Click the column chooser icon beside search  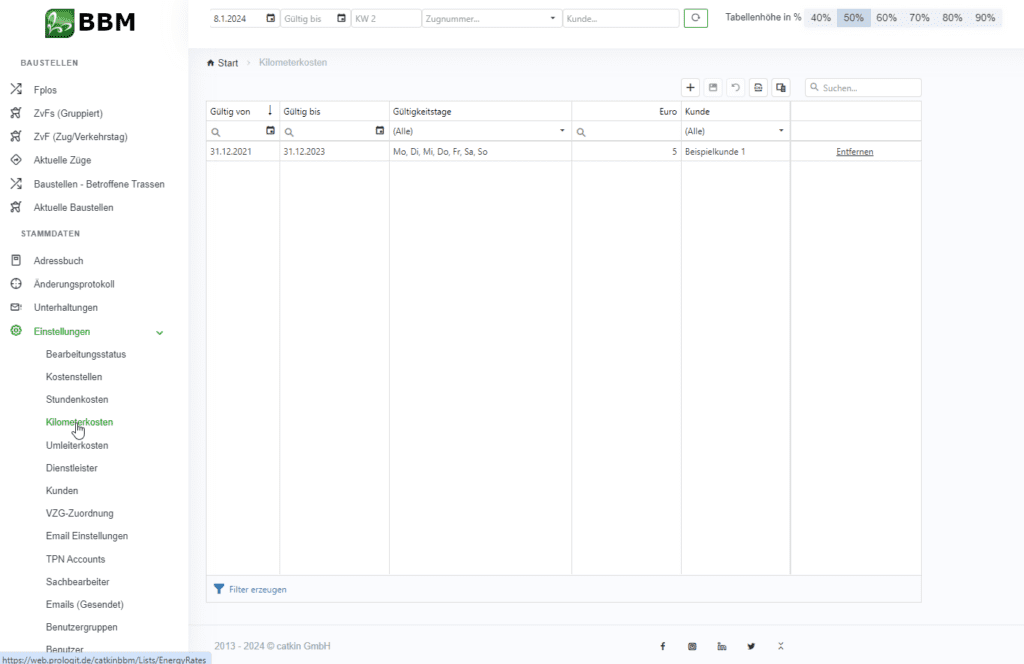(x=781, y=88)
